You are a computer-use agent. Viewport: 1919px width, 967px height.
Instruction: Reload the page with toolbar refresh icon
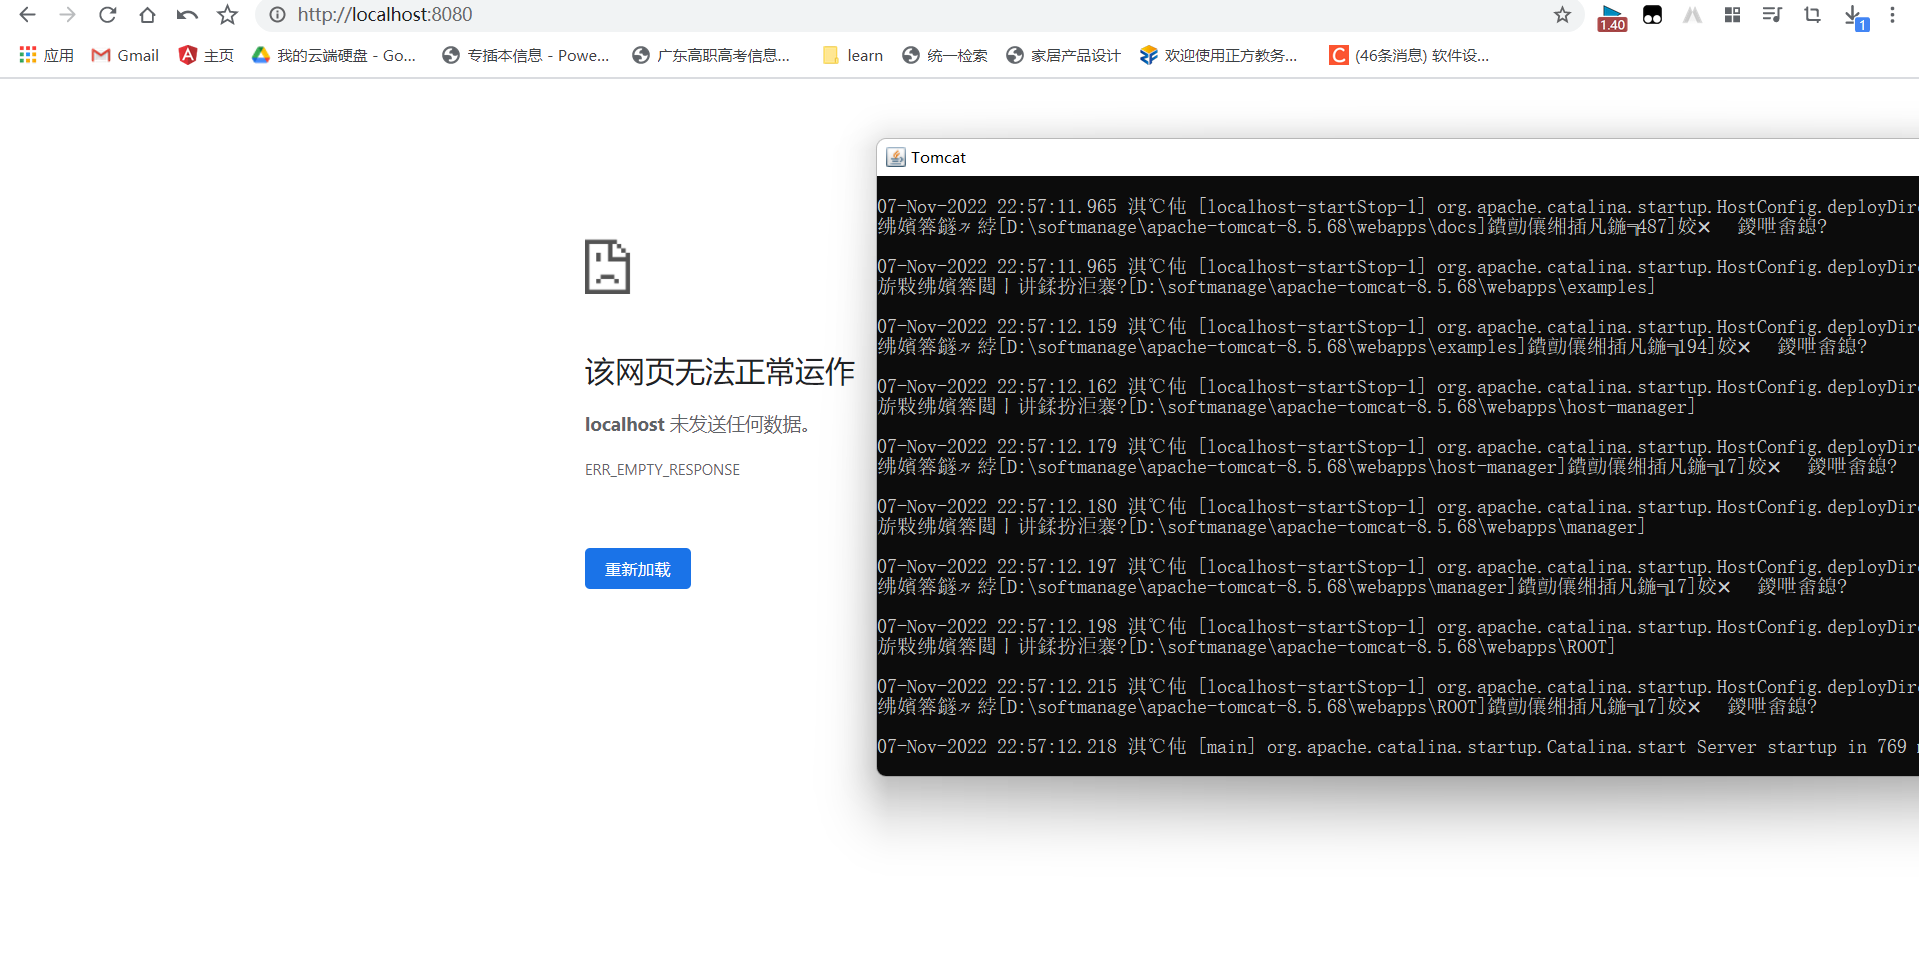[107, 15]
